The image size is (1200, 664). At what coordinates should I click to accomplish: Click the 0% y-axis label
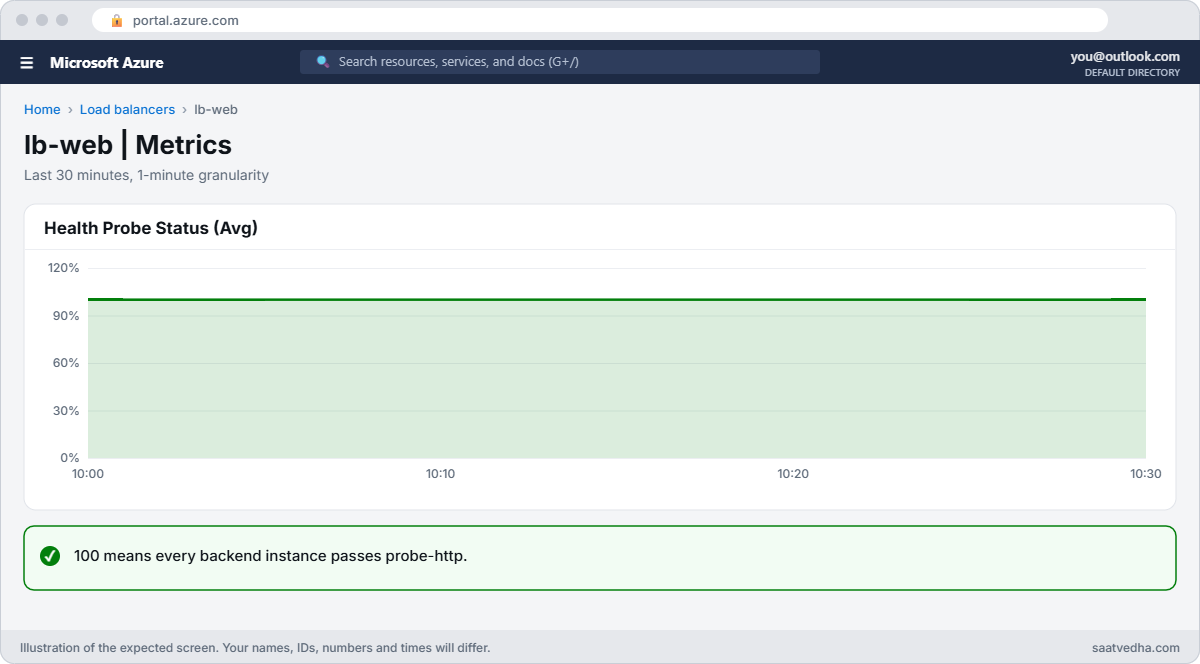pyautogui.click(x=69, y=458)
